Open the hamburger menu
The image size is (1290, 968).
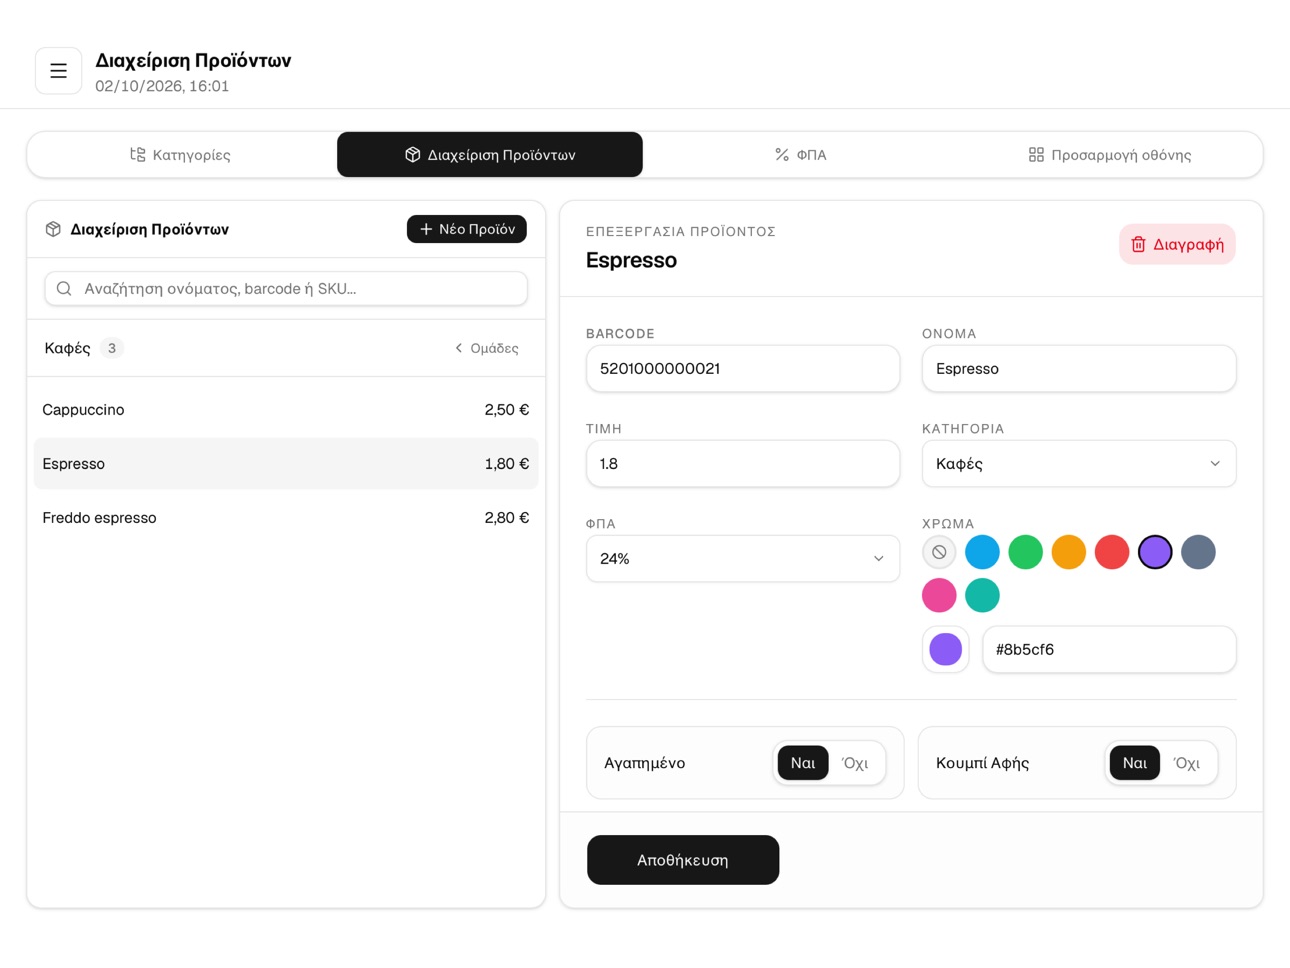[x=58, y=71]
